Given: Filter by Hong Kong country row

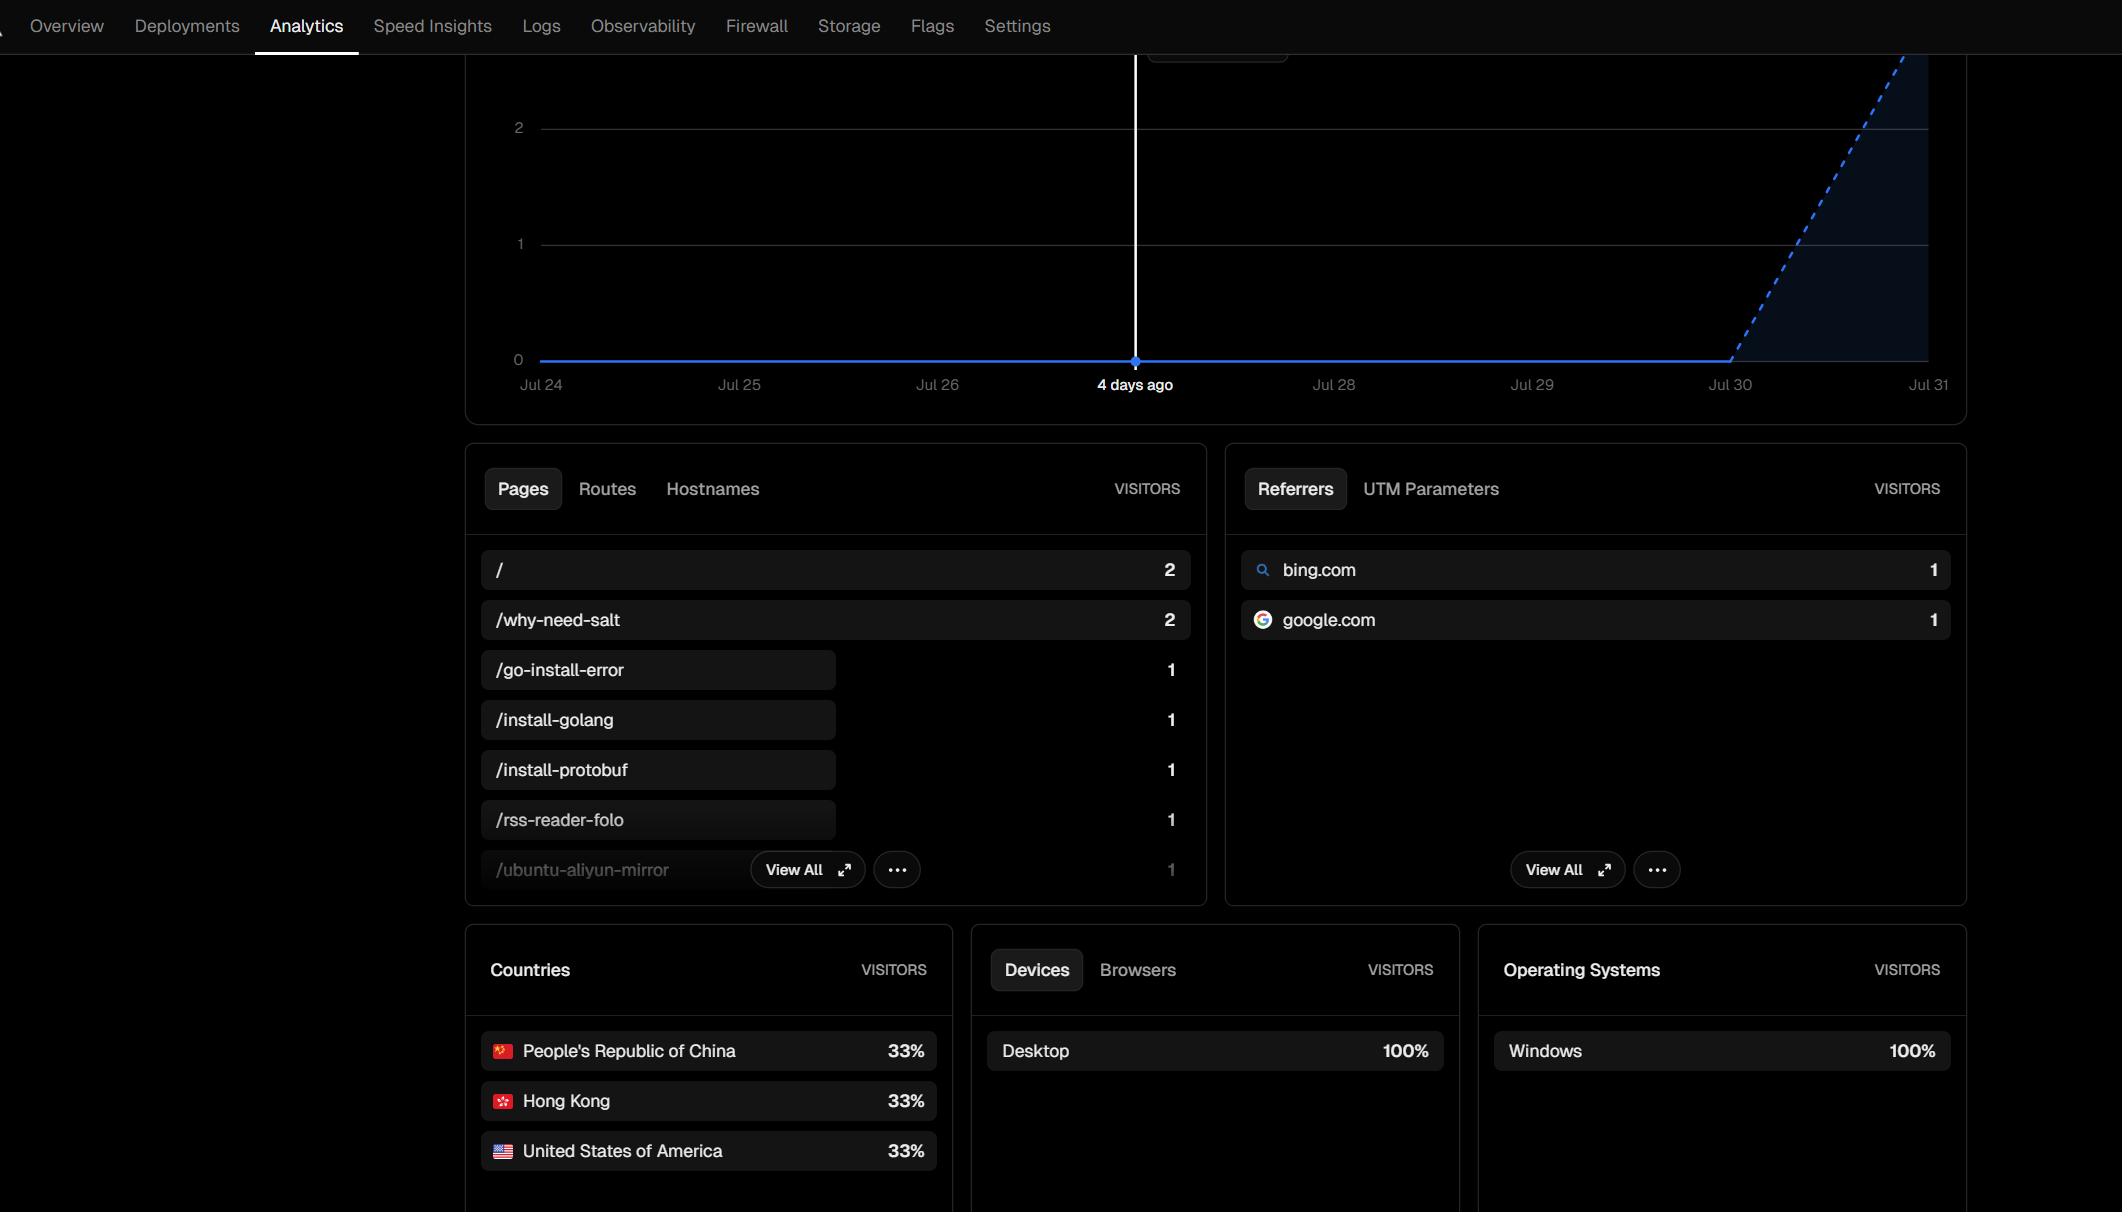Looking at the screenshot, I should pos(709,1101).
